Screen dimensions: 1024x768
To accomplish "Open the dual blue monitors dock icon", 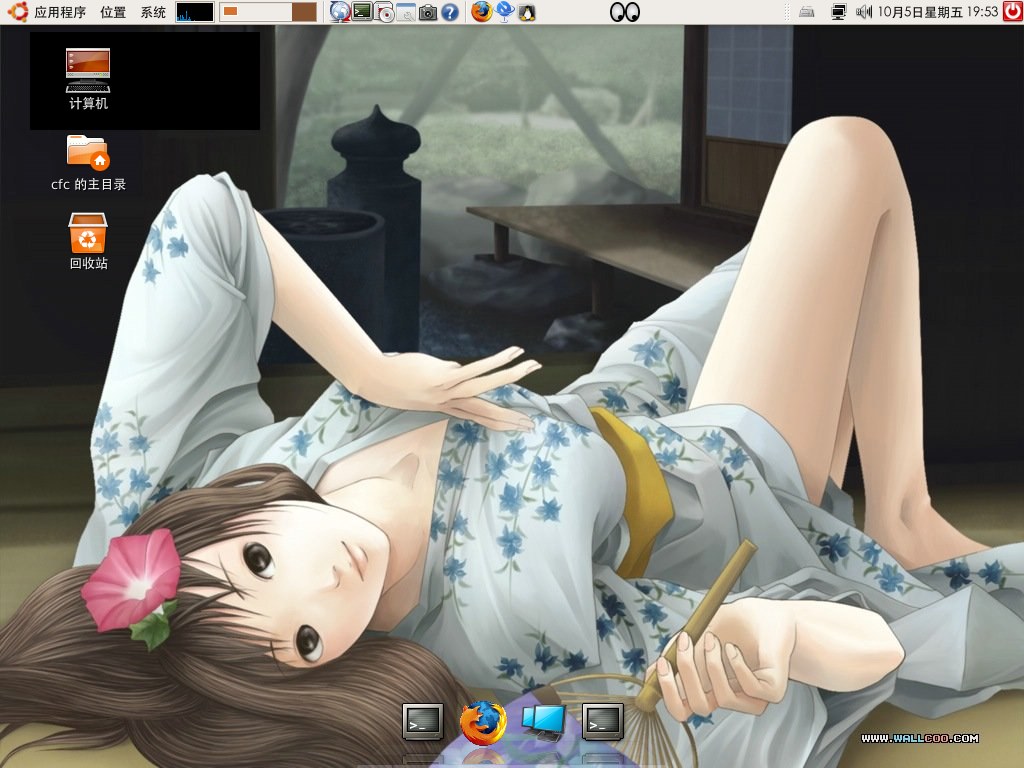I will point(543,722).
